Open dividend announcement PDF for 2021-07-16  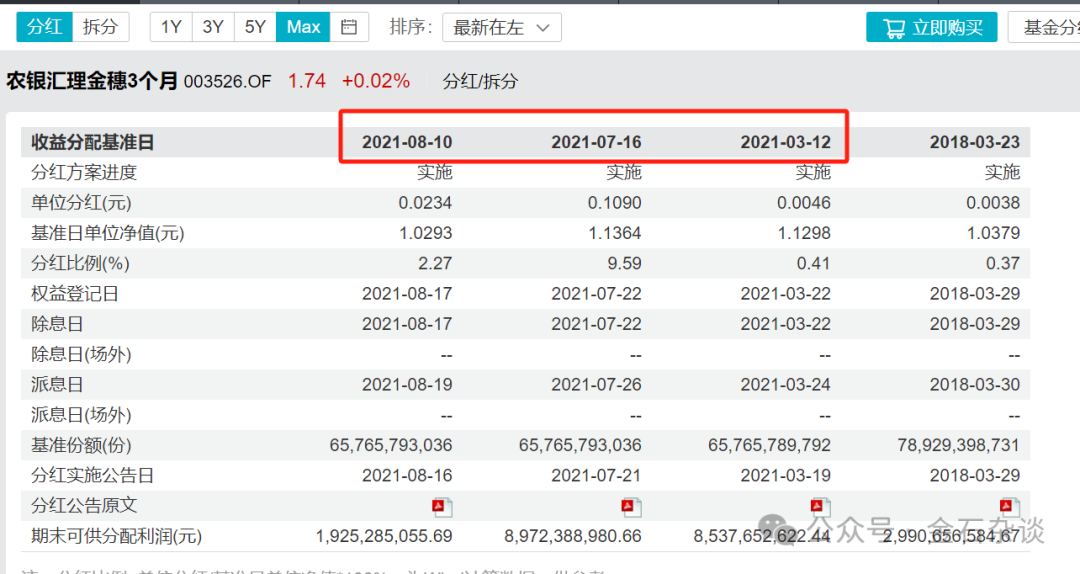[x=631, y=506]
